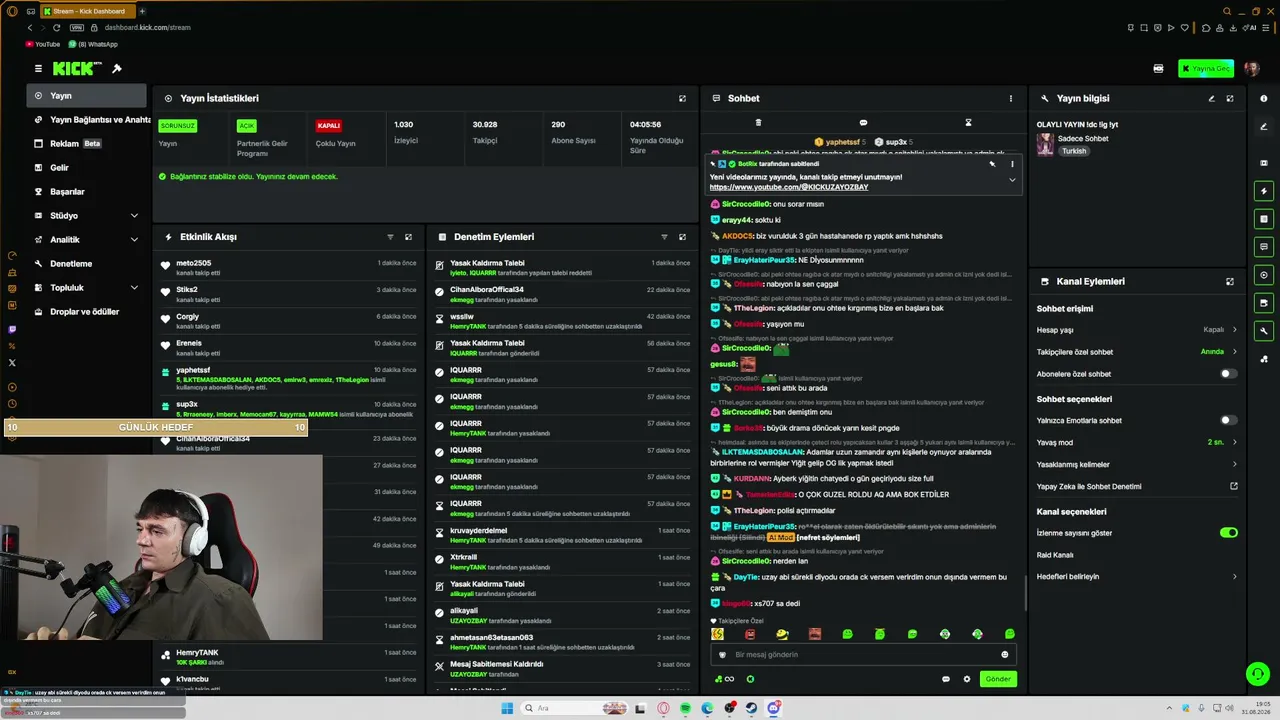Open the hamburger menu beside the Kick logo
Image resolution: width=1280 pixels, height=720 pixels.
(x=38, y=69)
